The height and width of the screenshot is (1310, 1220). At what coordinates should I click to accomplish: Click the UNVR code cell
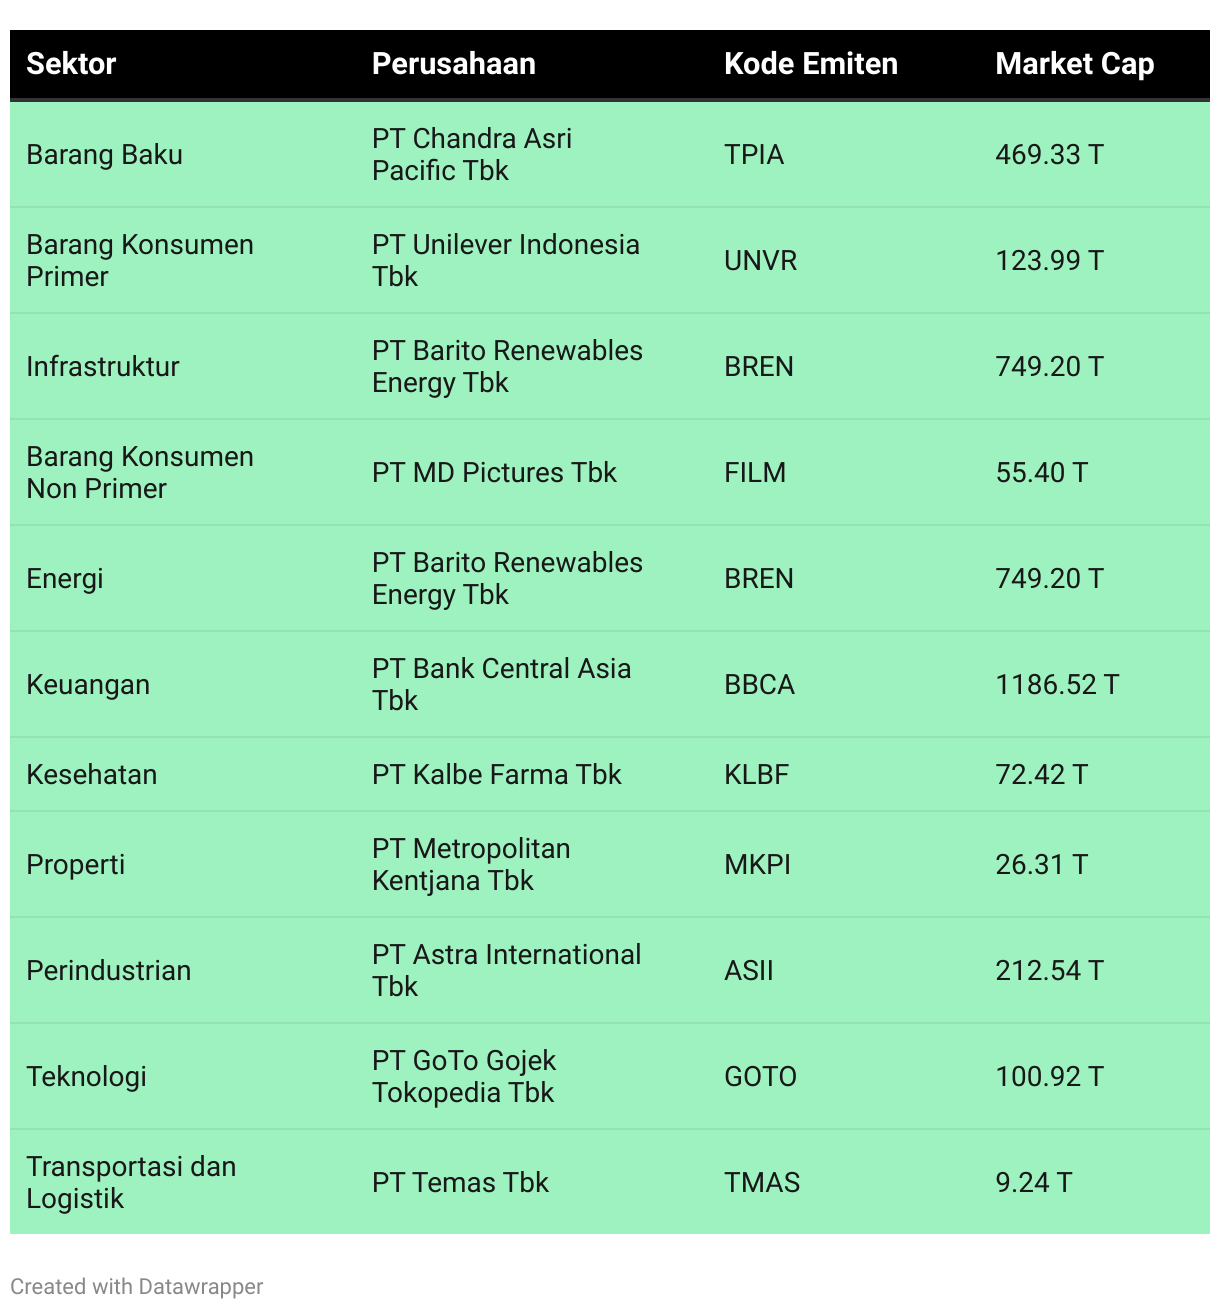(x=760, y=261)
